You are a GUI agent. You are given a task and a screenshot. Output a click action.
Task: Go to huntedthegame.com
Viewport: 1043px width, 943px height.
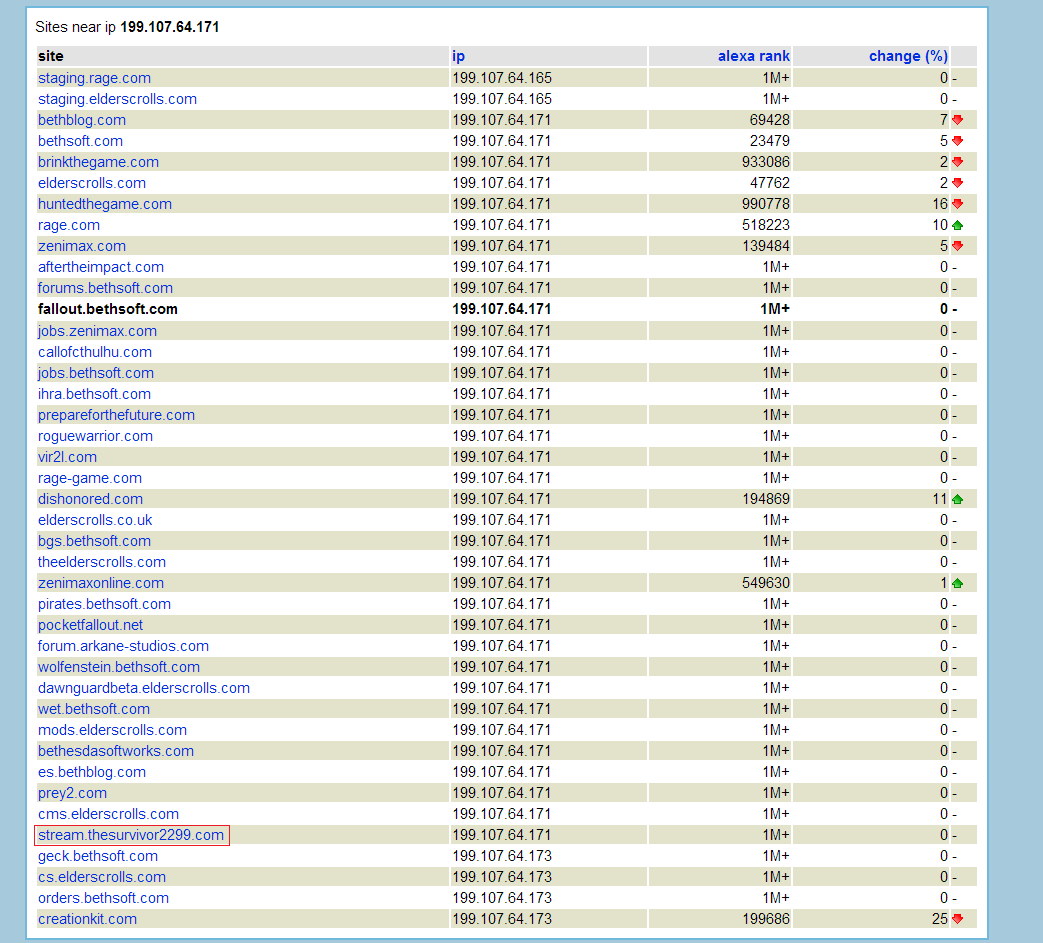tap(104, 204)
